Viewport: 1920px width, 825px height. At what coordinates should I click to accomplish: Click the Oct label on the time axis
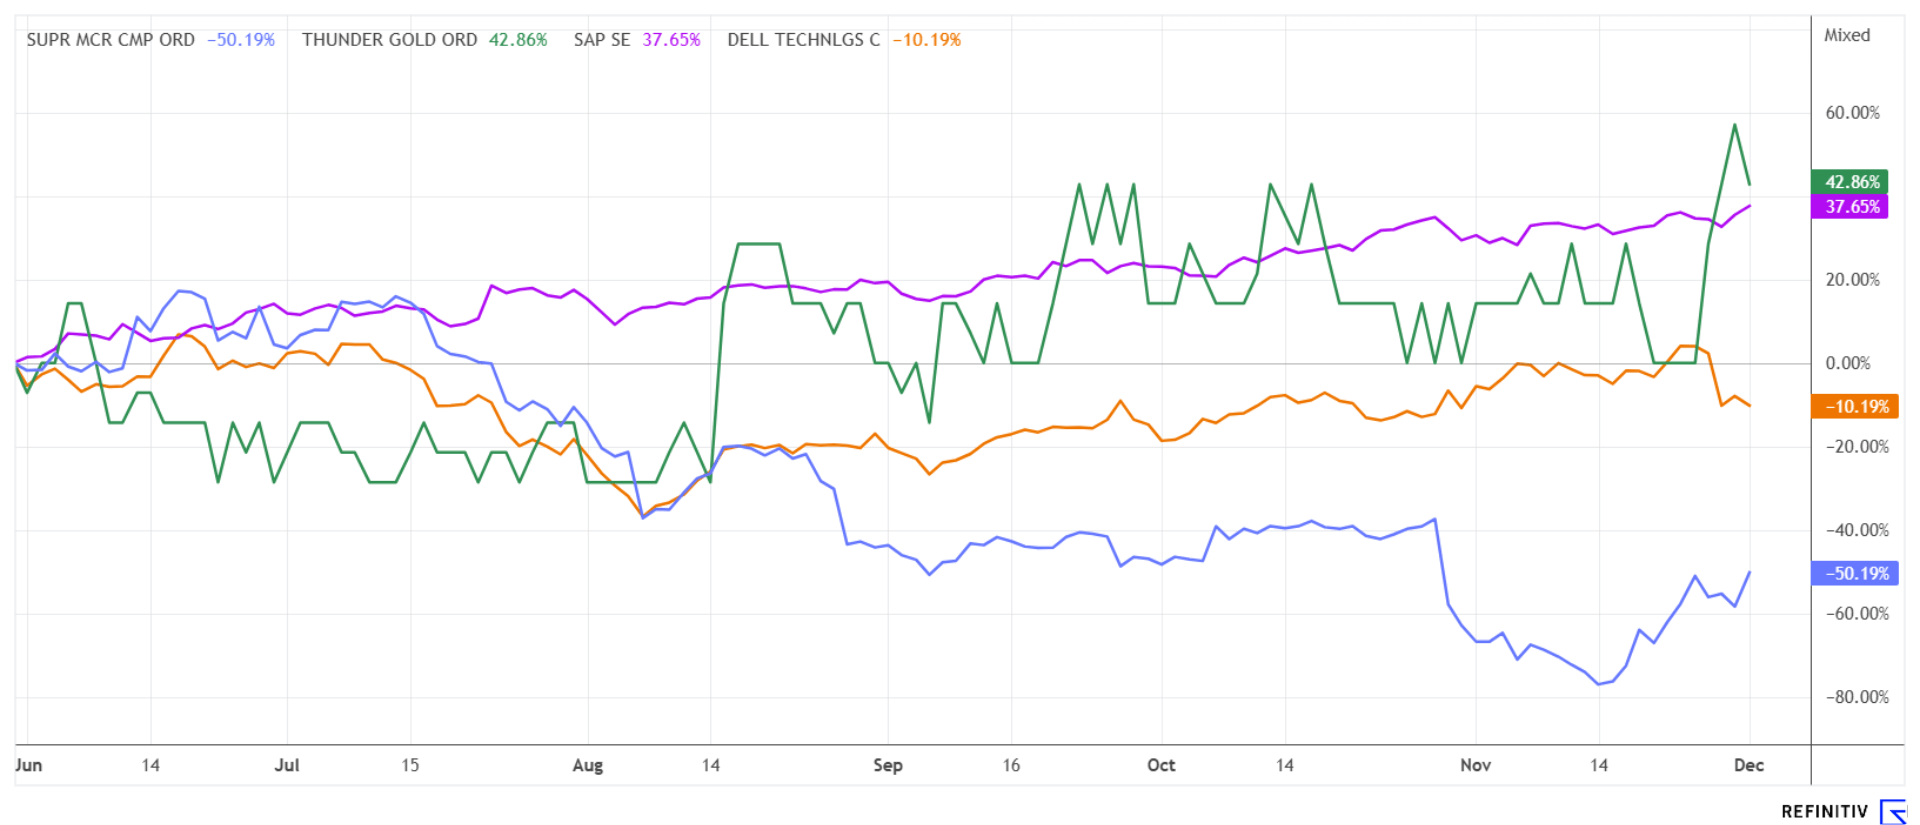tap(1161, 765)
